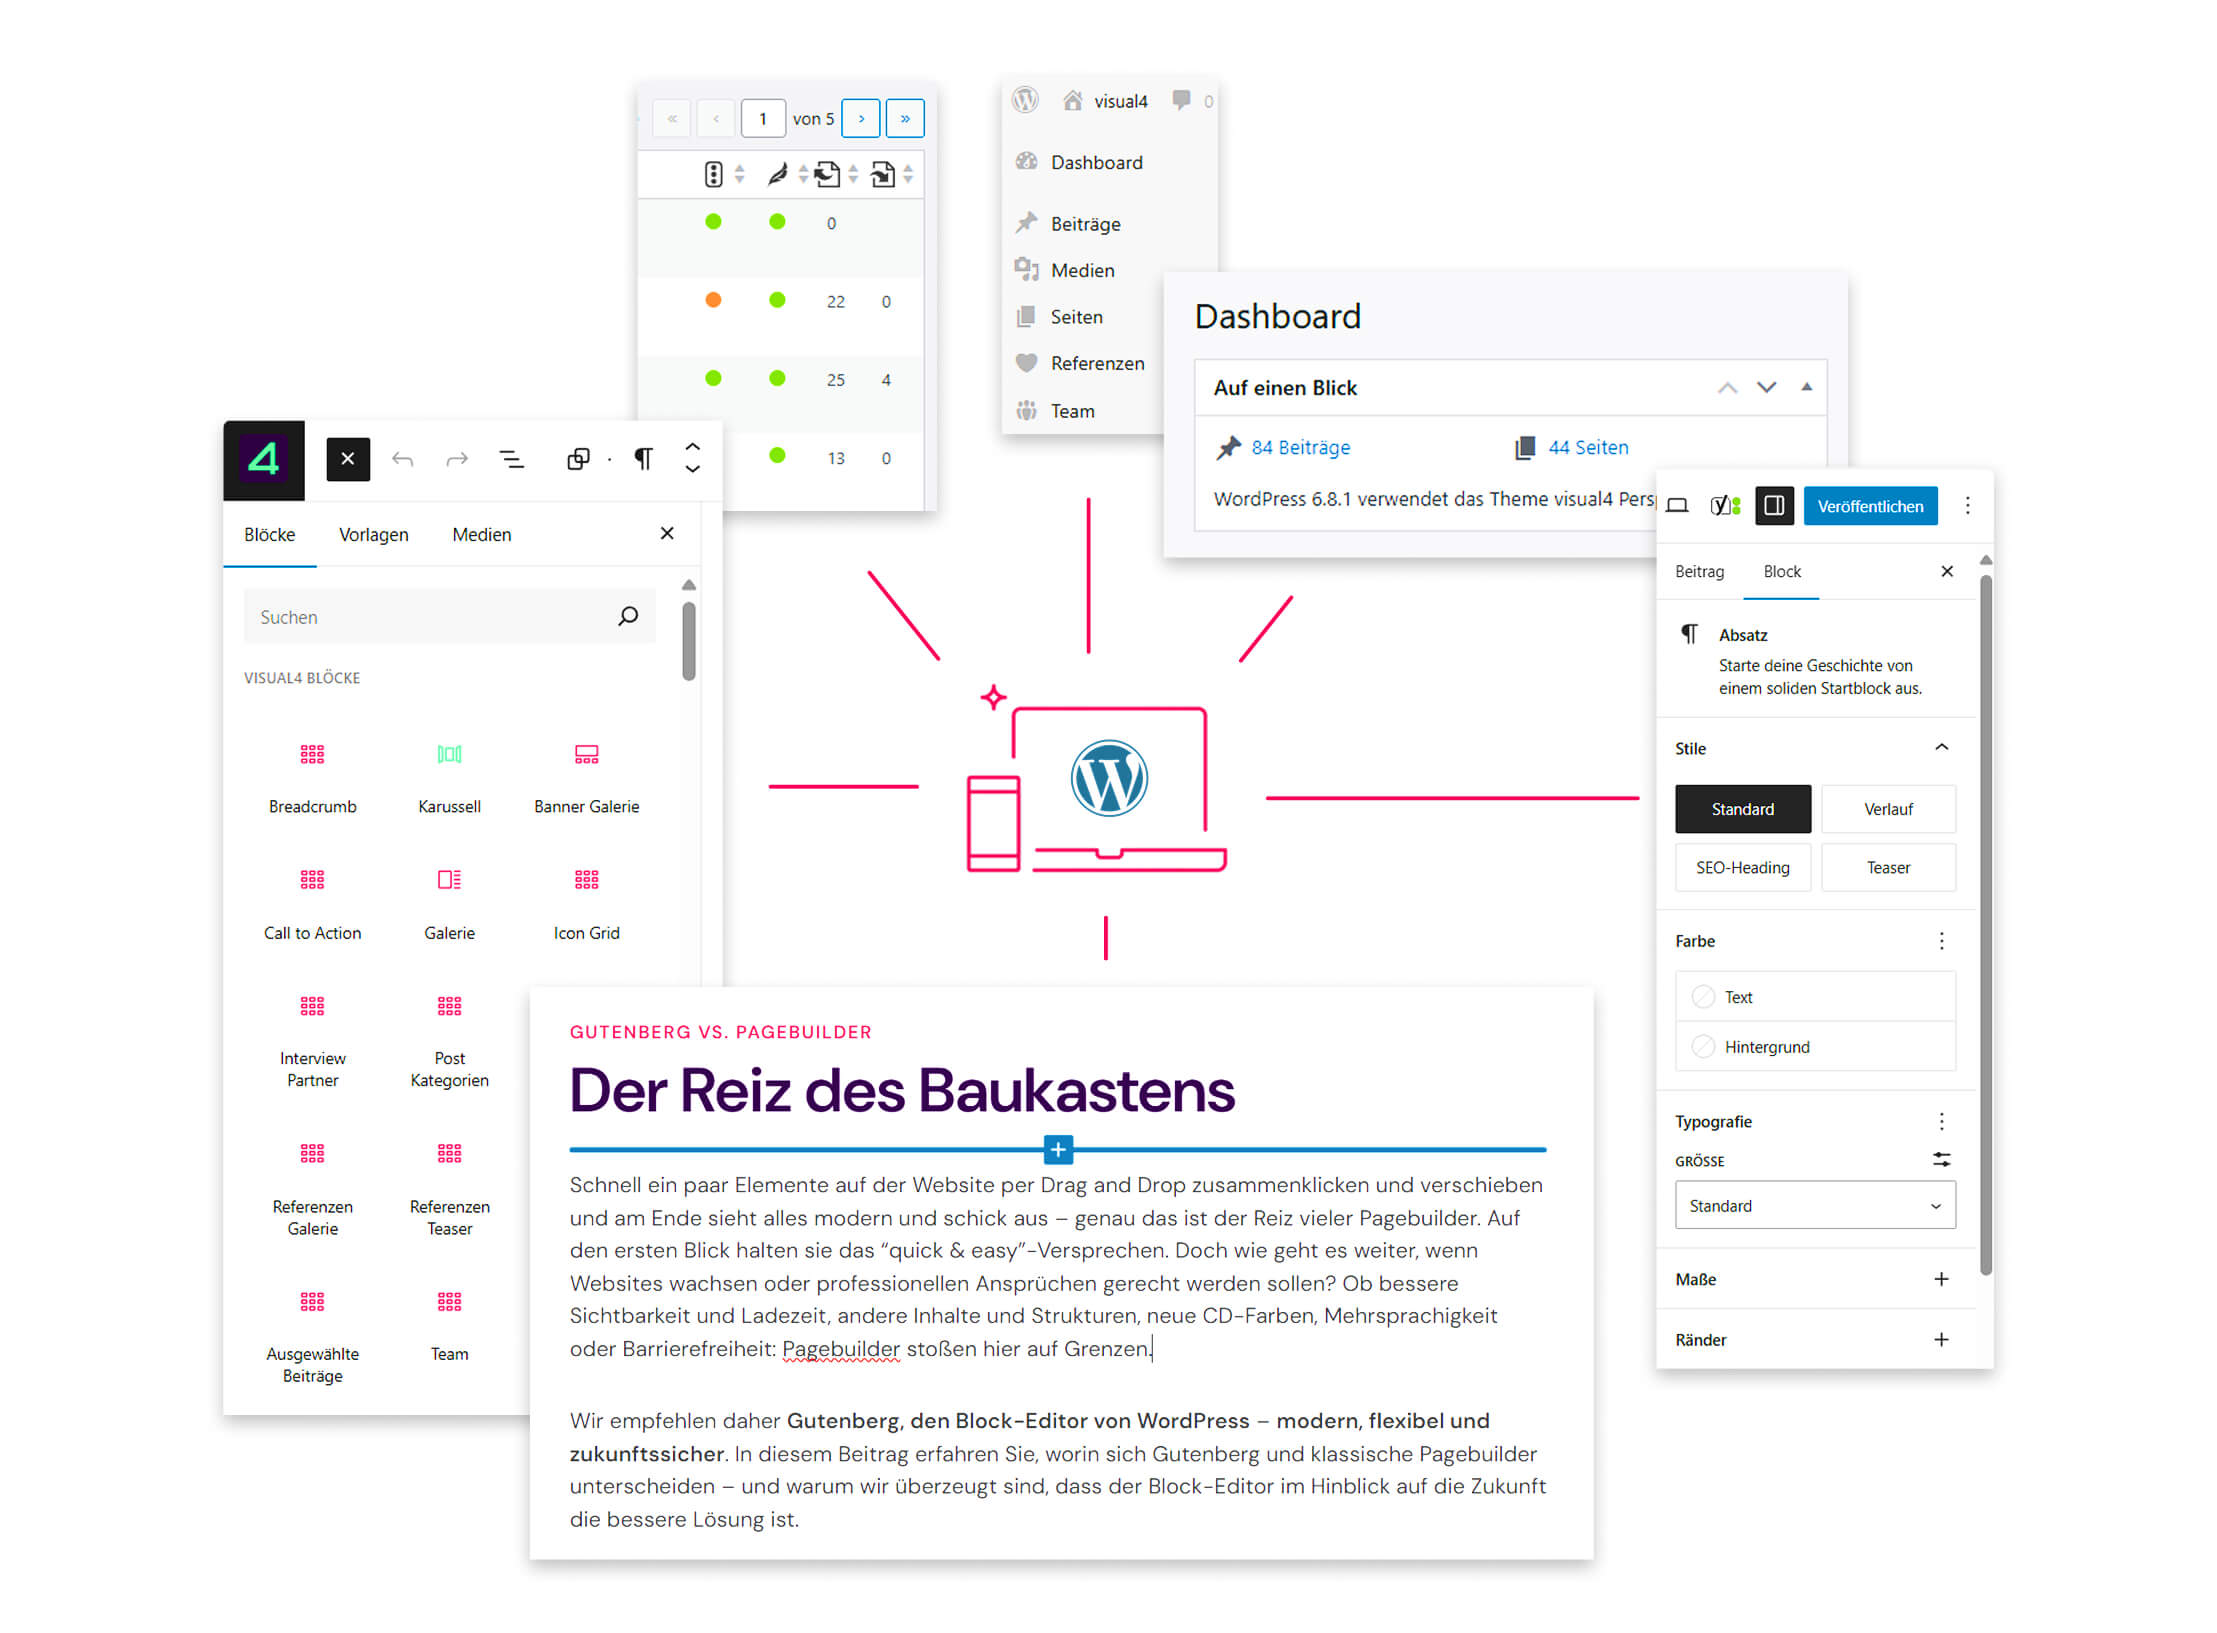Close the inserter panel with X
The image size is (2217, 1633).
pyautogui.click(x=667, y=534)
